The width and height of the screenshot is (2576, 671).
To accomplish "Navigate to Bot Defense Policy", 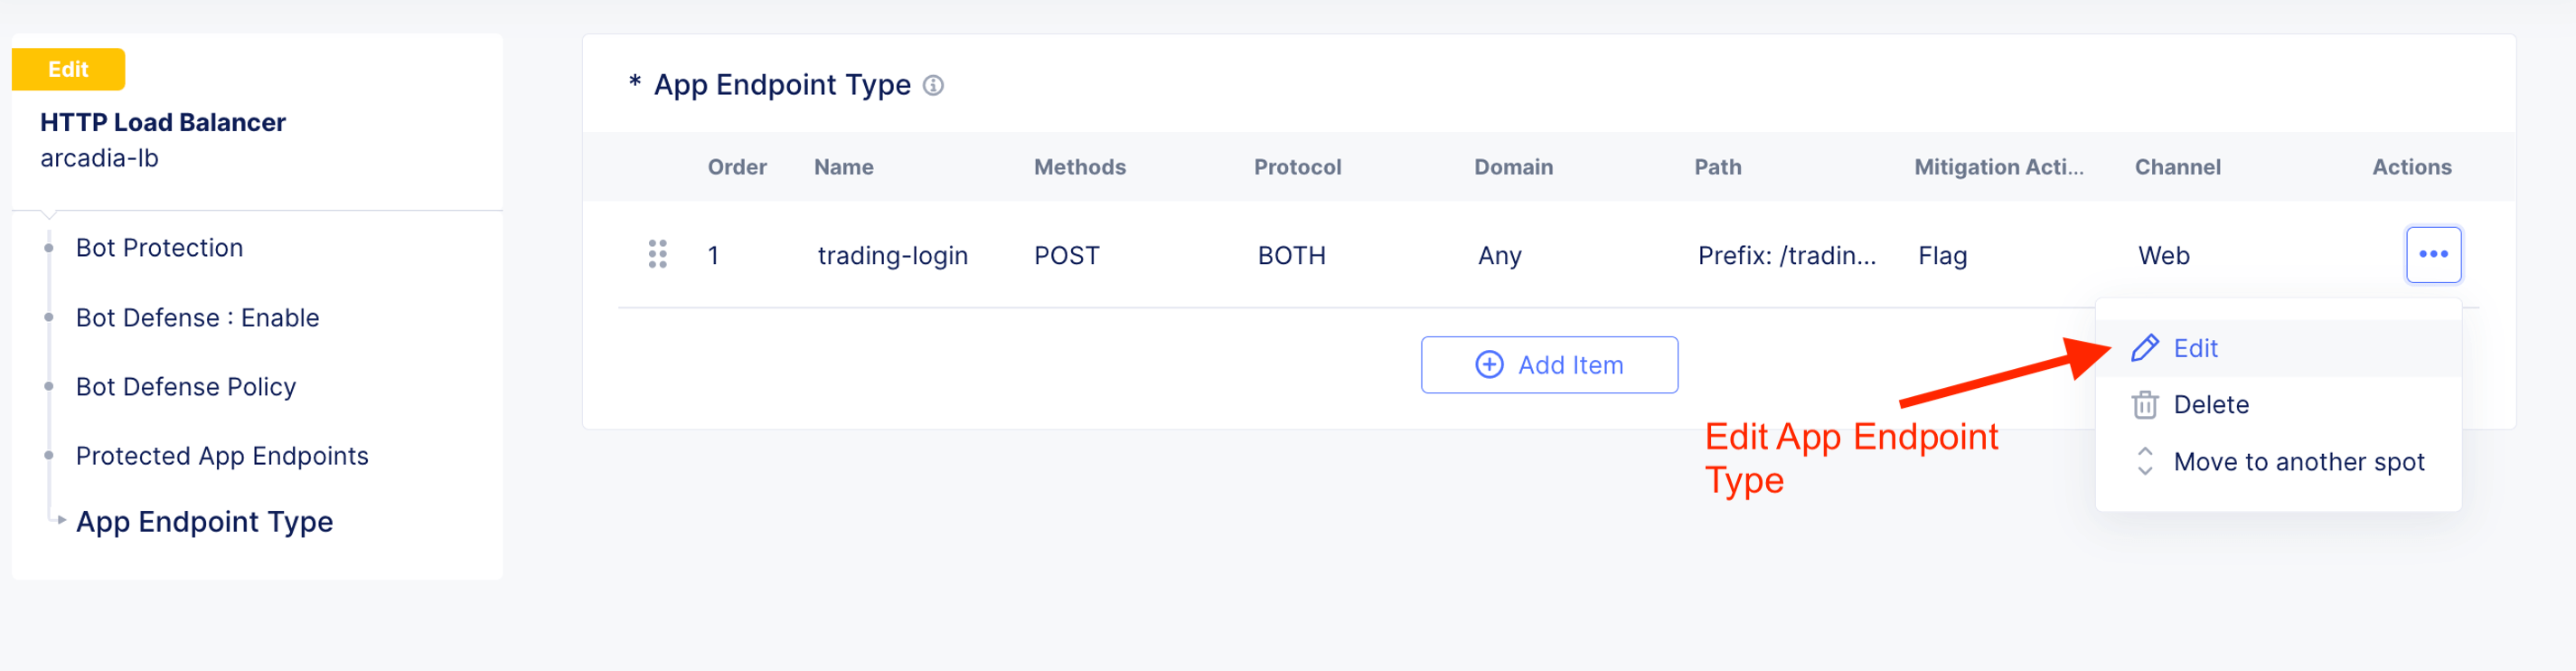I will click(x=185, y=387).
